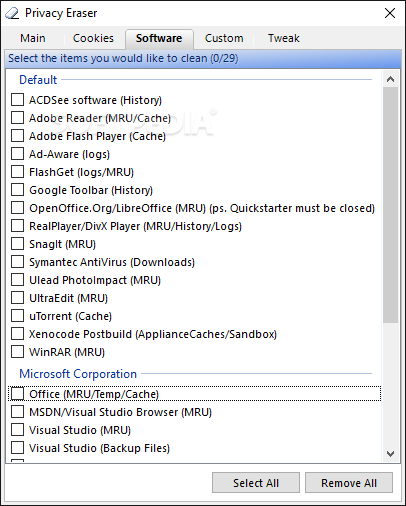Switch to the Main tab
Viewport: 406px width, 506px height.
click(x=33, y=38)
